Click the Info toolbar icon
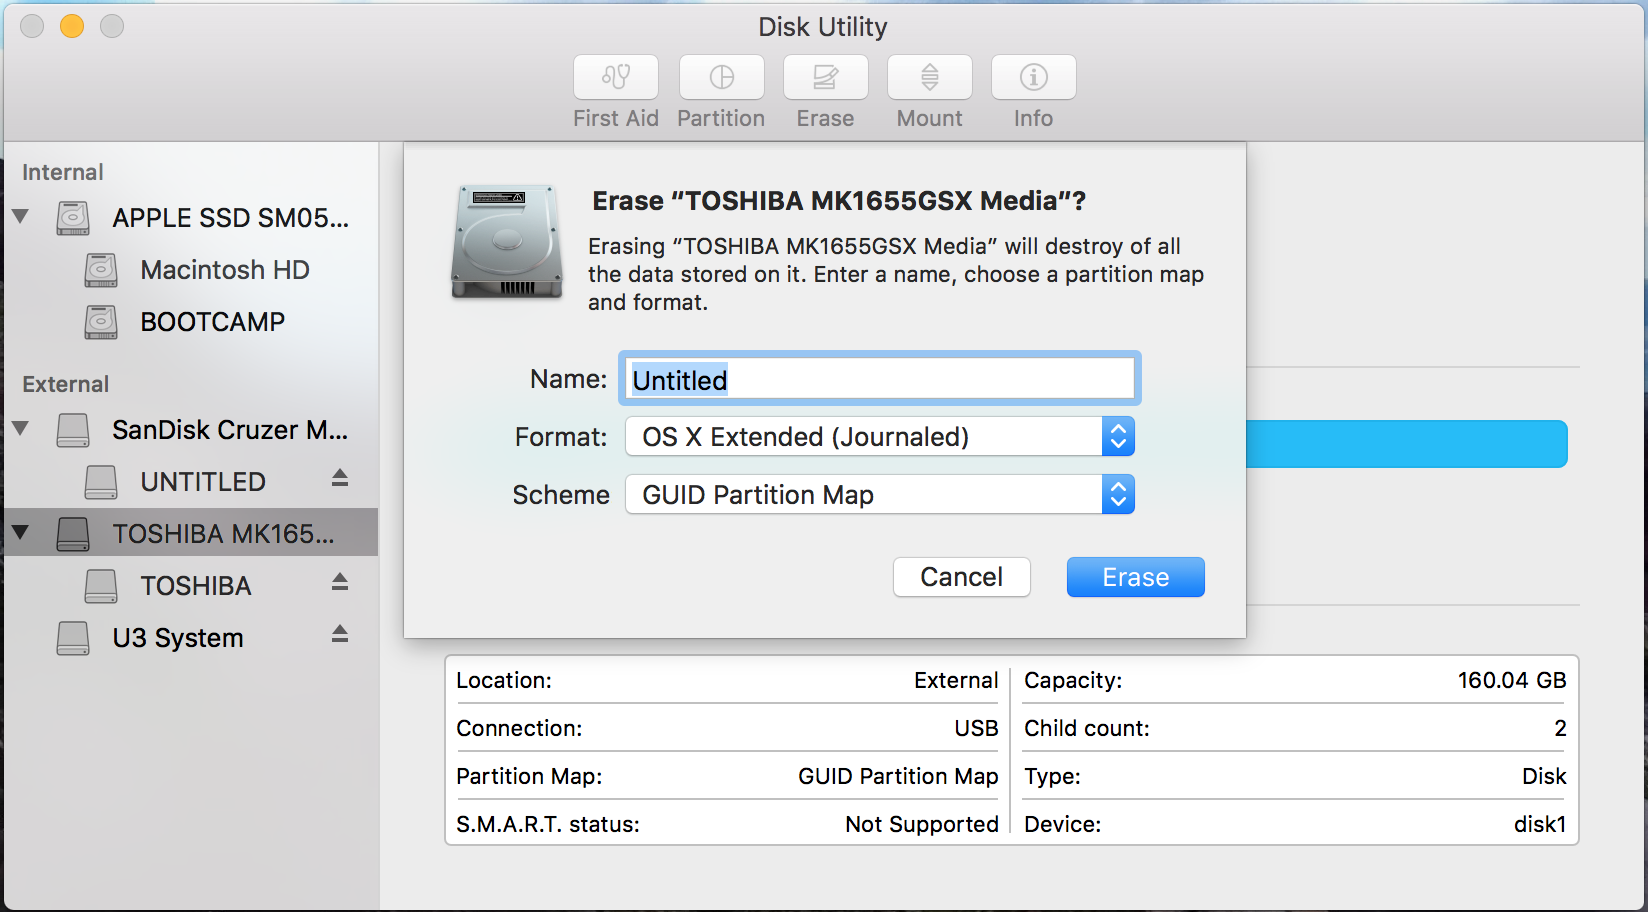Viewport: 1648px width, 912px height. [x=1034, y=77]
